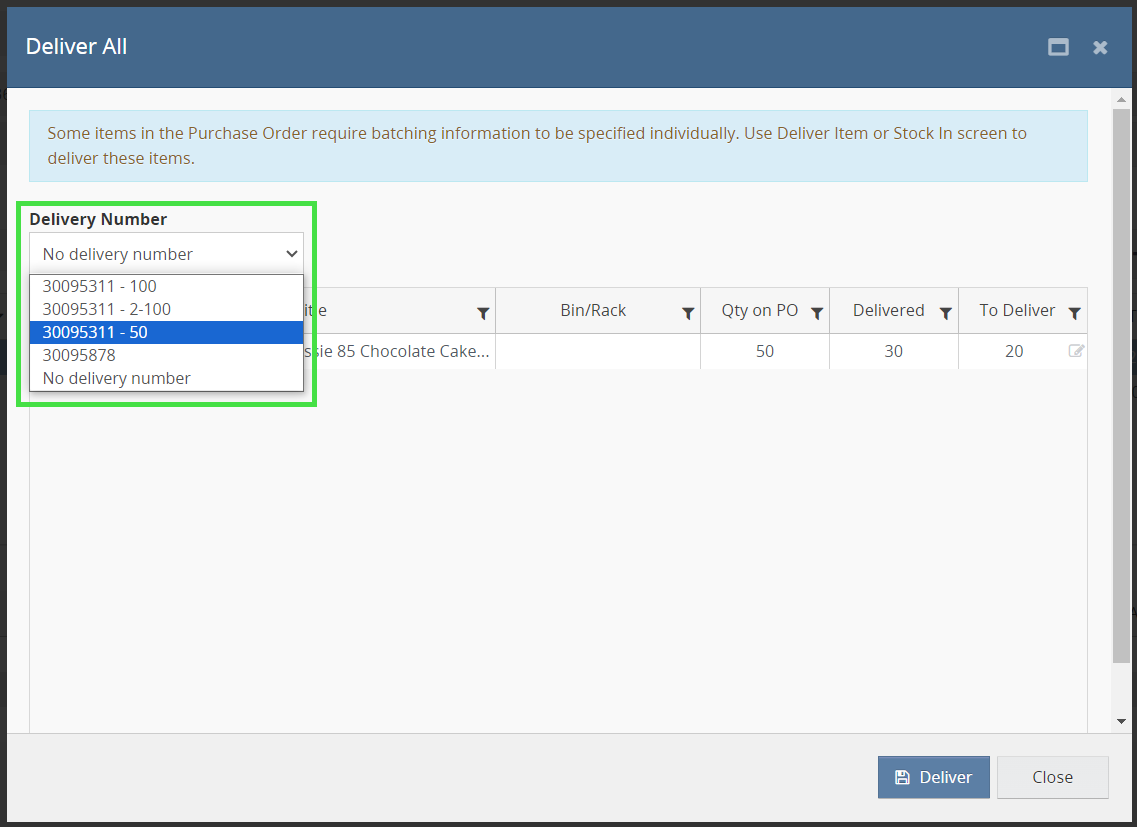1137x827 pixels.
Task: Edit the To Deliver quantity pencil icon
Action: point(1076,351)
